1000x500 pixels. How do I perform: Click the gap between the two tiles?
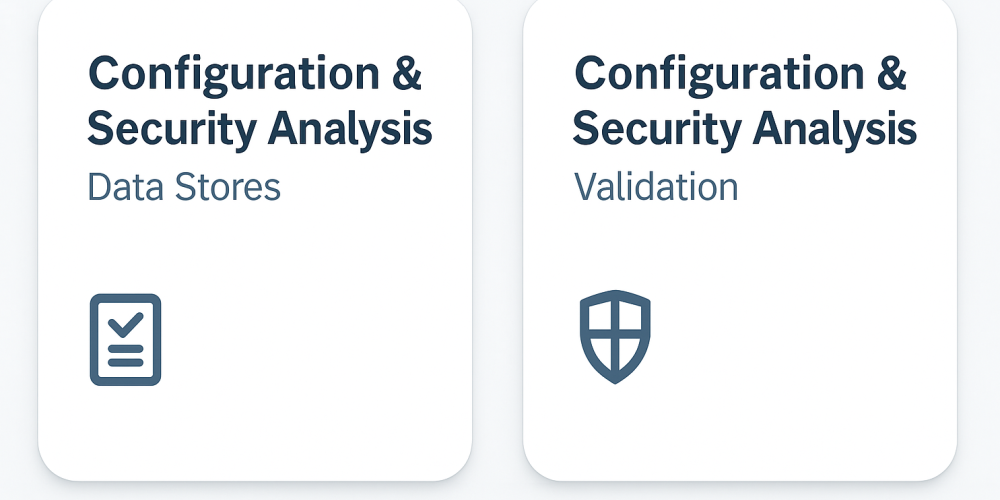(497, 250)
